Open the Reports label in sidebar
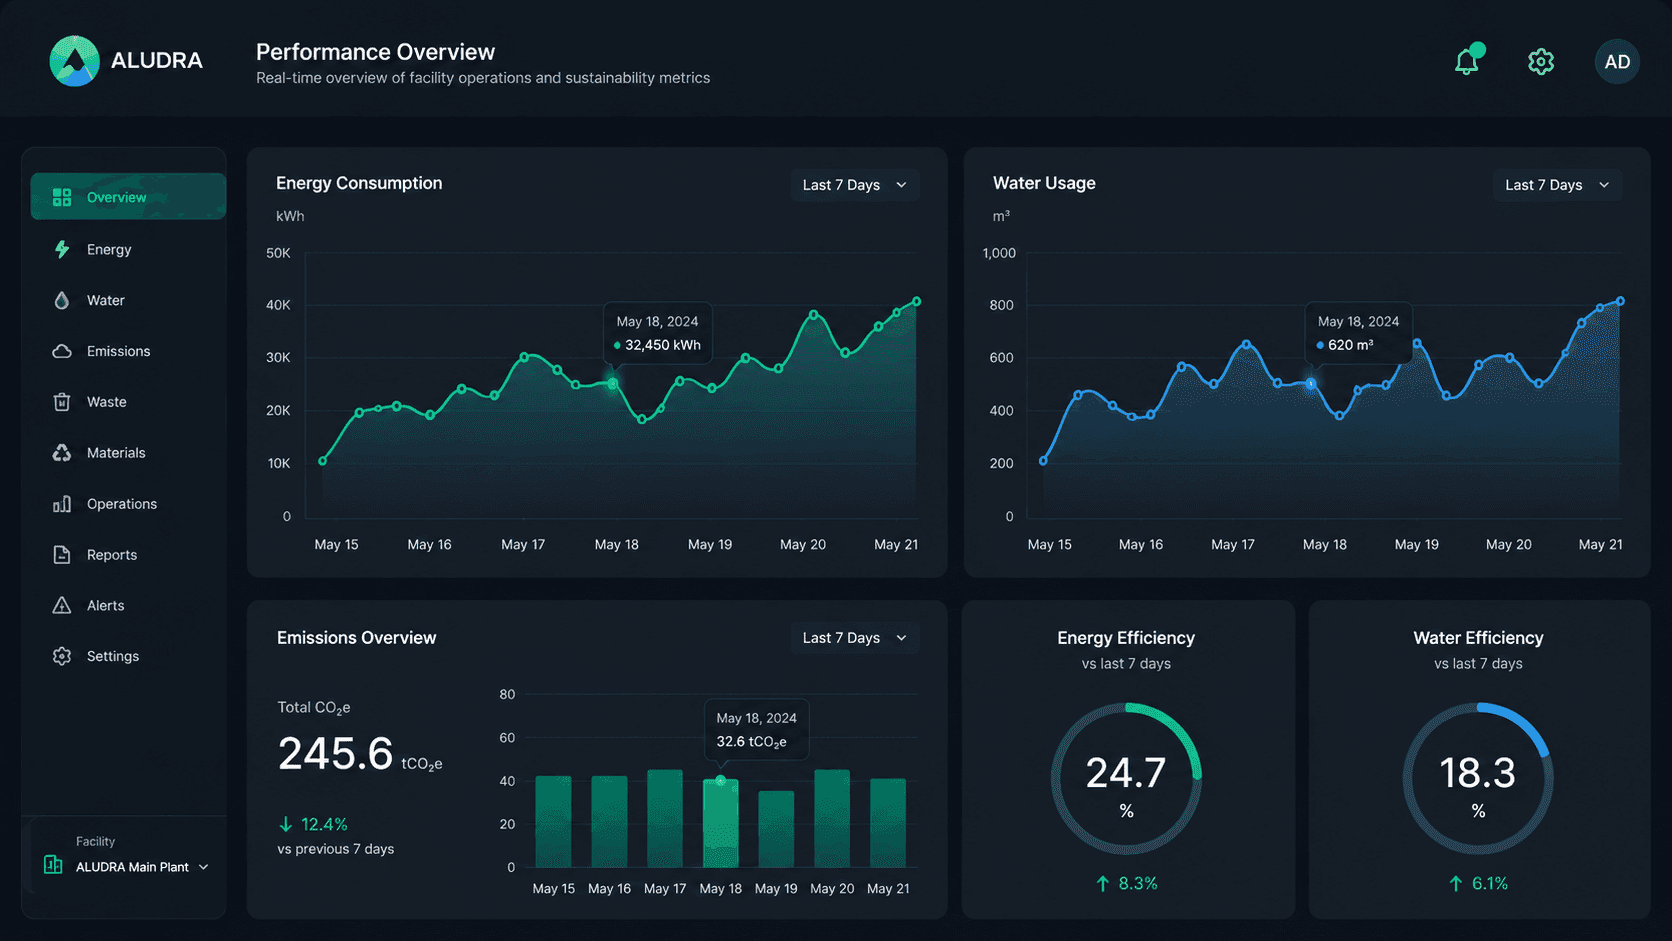This screenshot has width=1672, height=941. click(112, 555)
